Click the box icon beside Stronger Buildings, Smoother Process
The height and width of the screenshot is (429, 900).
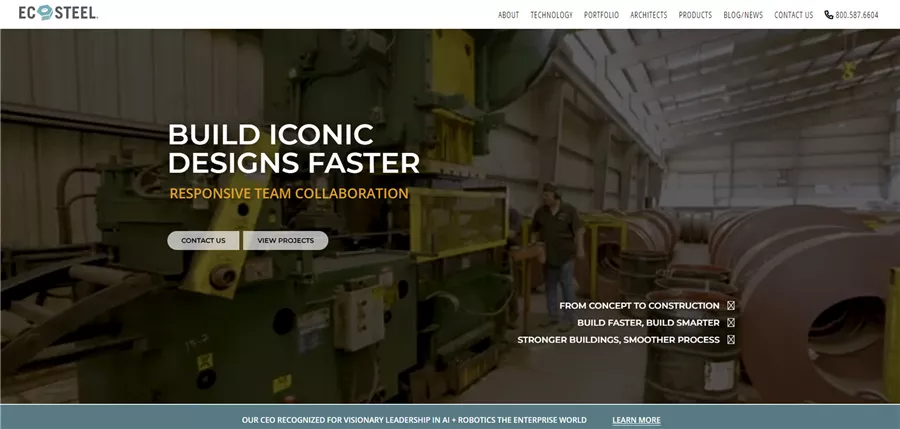[x=731, y=339]
